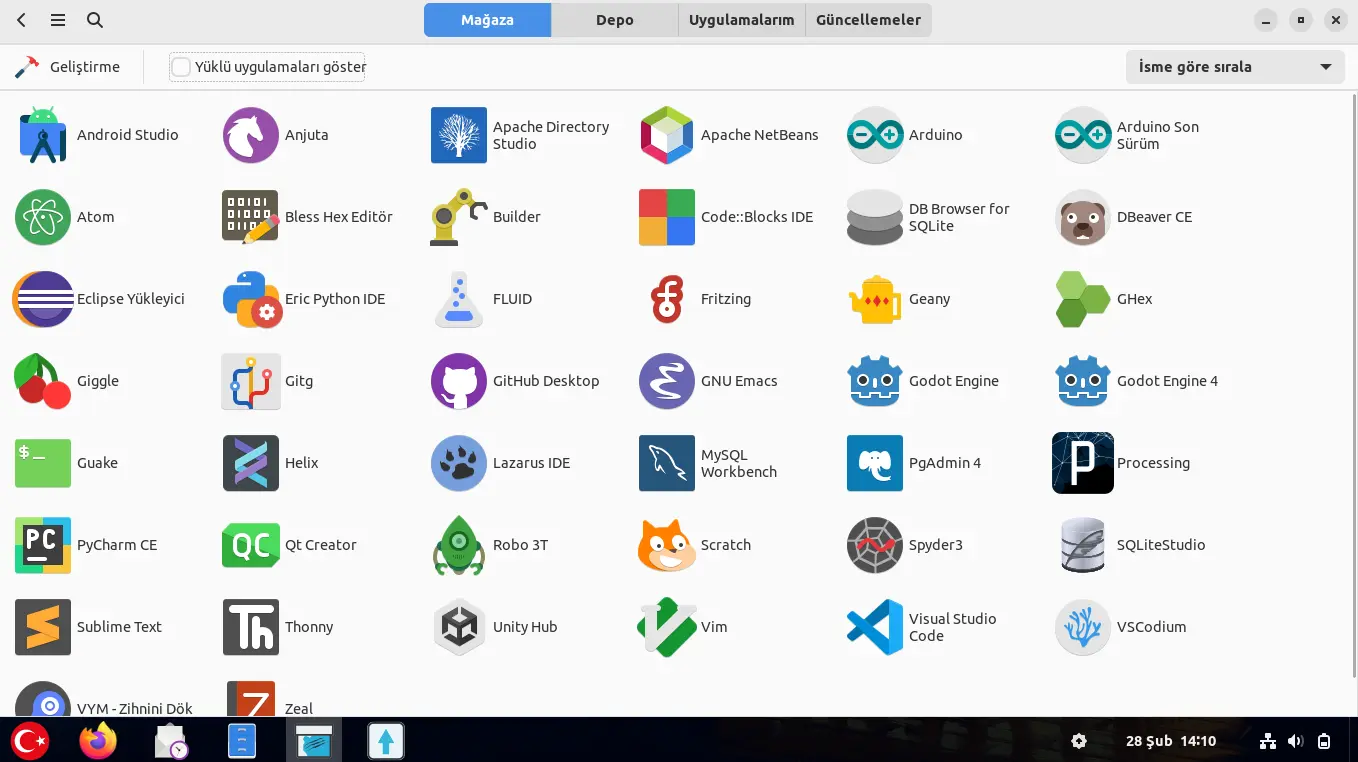Expand the İsme göre sırala dropdown

[x=1235, y=67]
